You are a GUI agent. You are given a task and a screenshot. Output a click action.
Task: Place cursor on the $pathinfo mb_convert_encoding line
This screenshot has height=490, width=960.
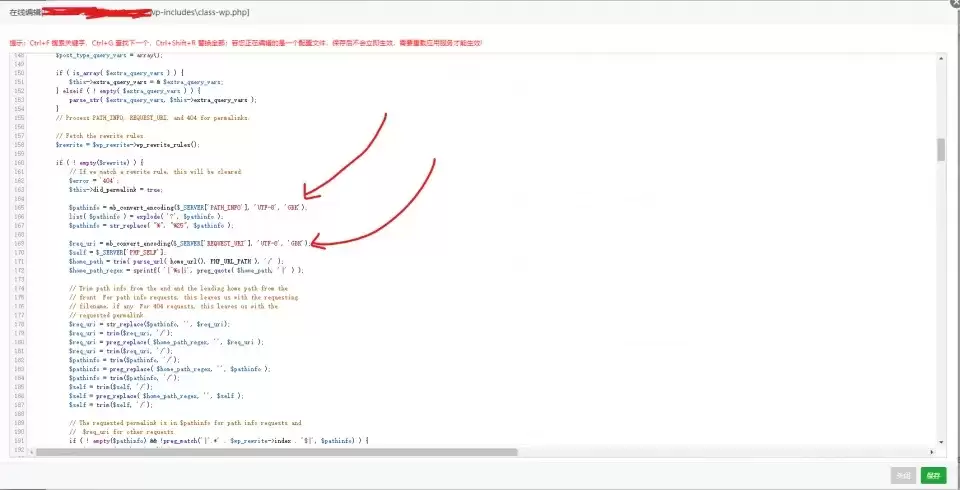click(188, 208)
